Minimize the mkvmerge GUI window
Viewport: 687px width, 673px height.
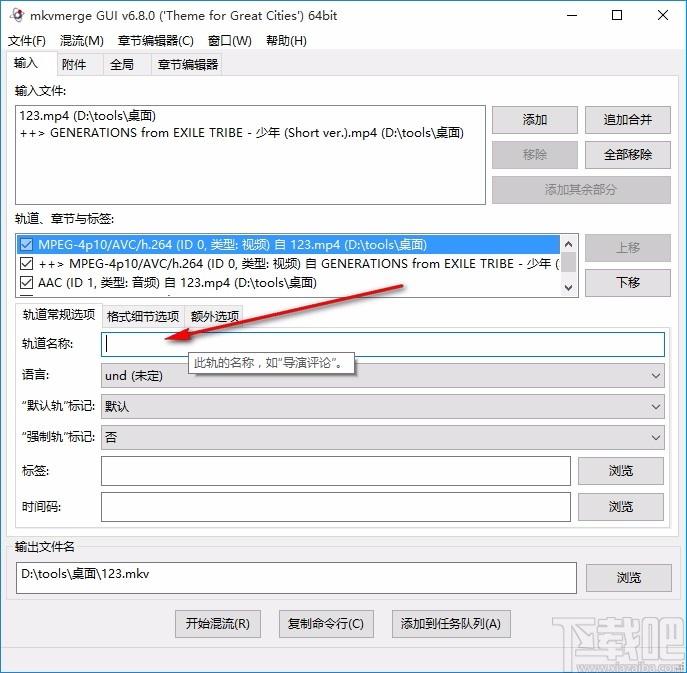tap(572, 15)
